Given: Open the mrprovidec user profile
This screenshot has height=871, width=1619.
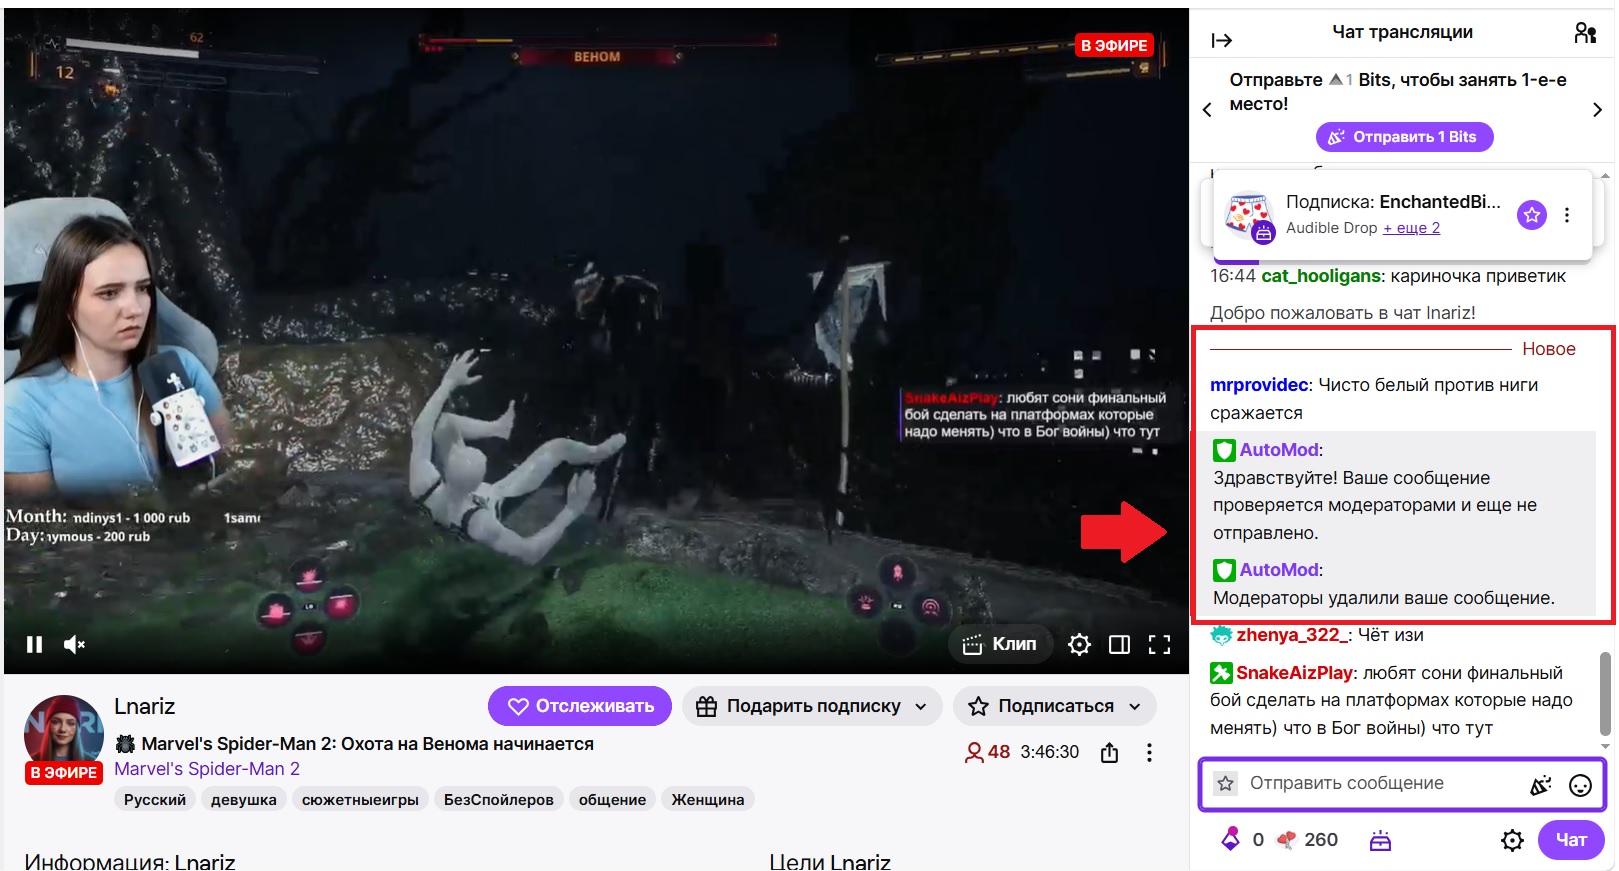Looking at the screenshot, I should pos(1259,385).
